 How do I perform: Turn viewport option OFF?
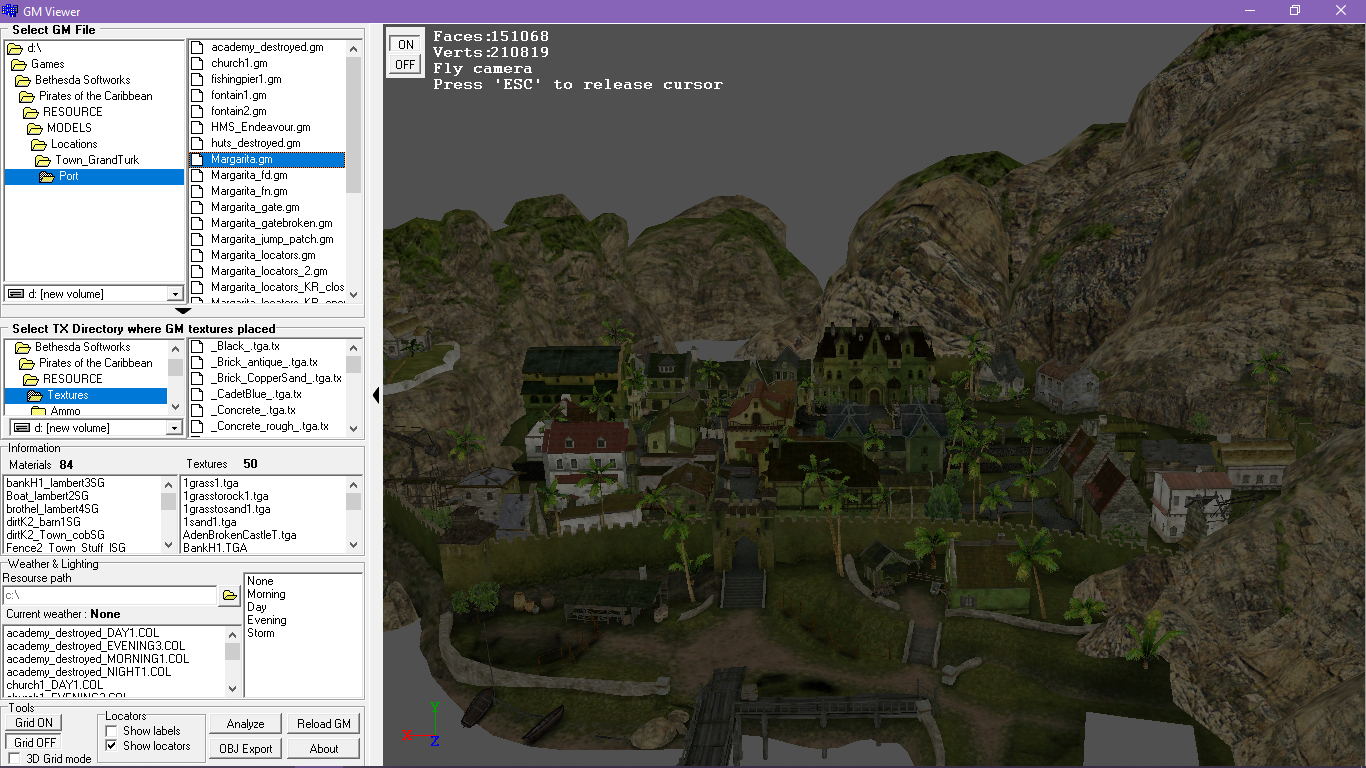click(x=405, y=64)
